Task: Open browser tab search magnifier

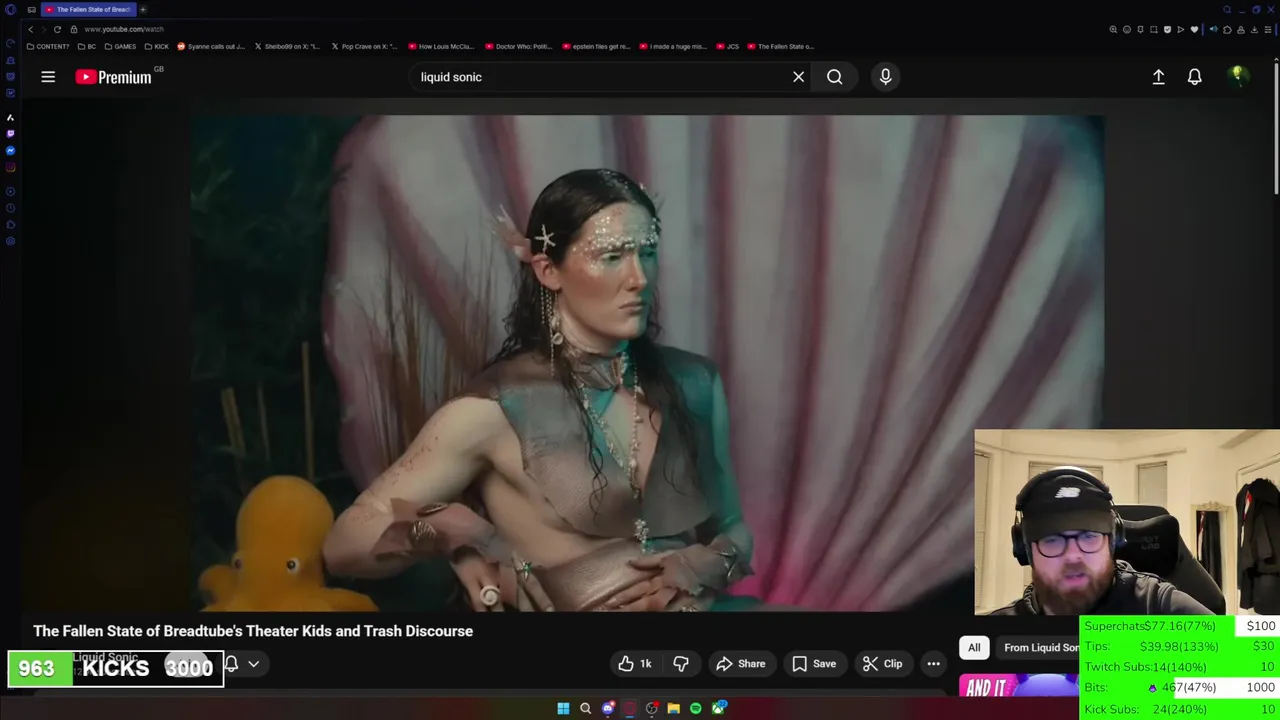Action: click(1227, 9)
